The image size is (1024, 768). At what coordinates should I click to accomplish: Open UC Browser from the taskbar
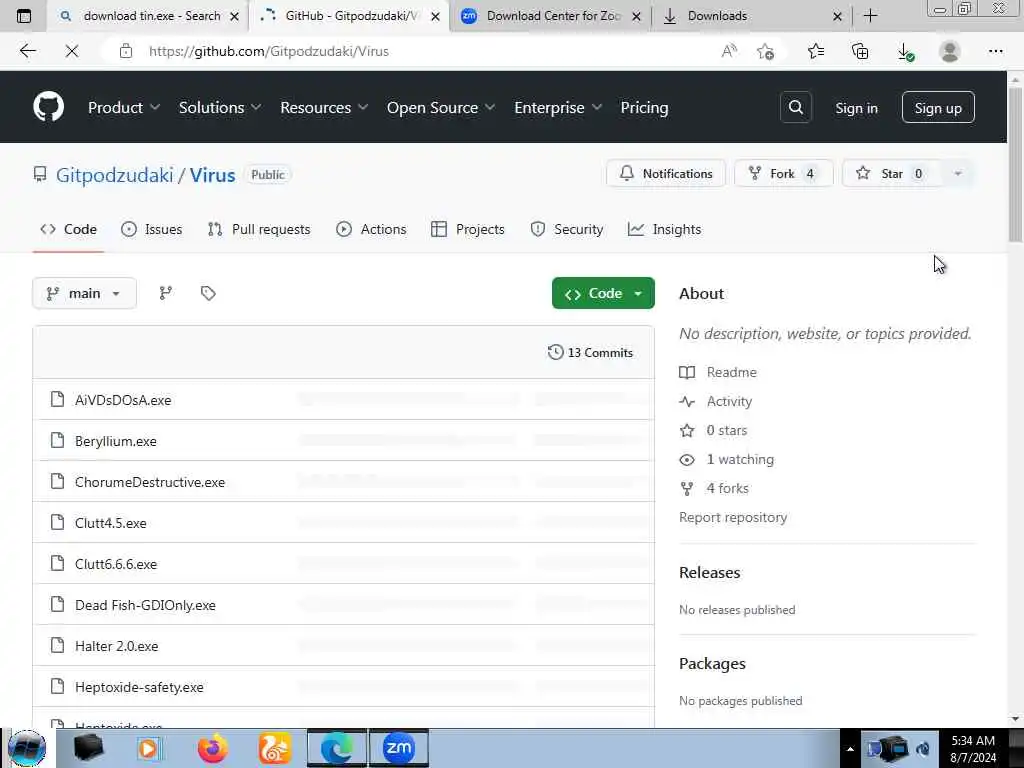(x=274, y=748)
